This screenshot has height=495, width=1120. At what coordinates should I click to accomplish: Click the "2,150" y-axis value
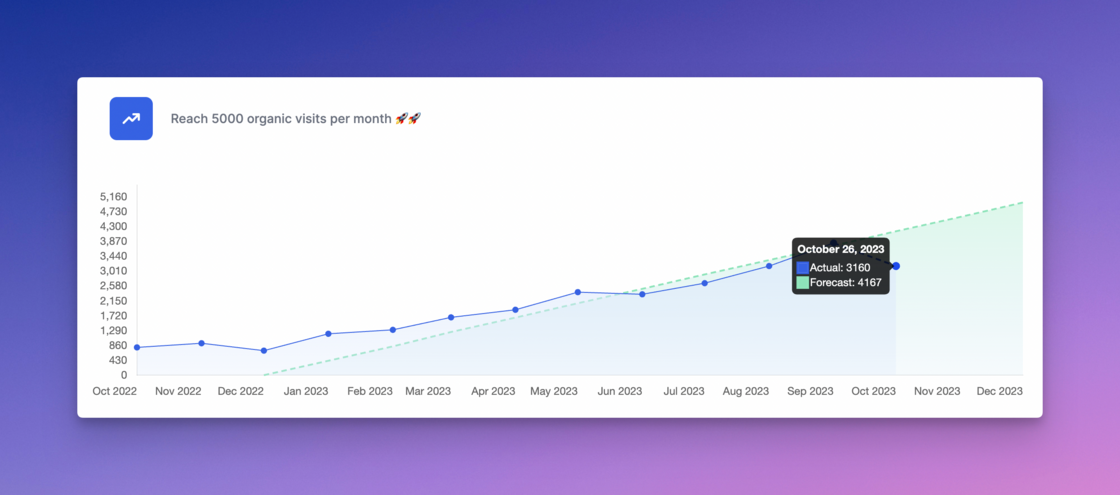tap(114, 301)
